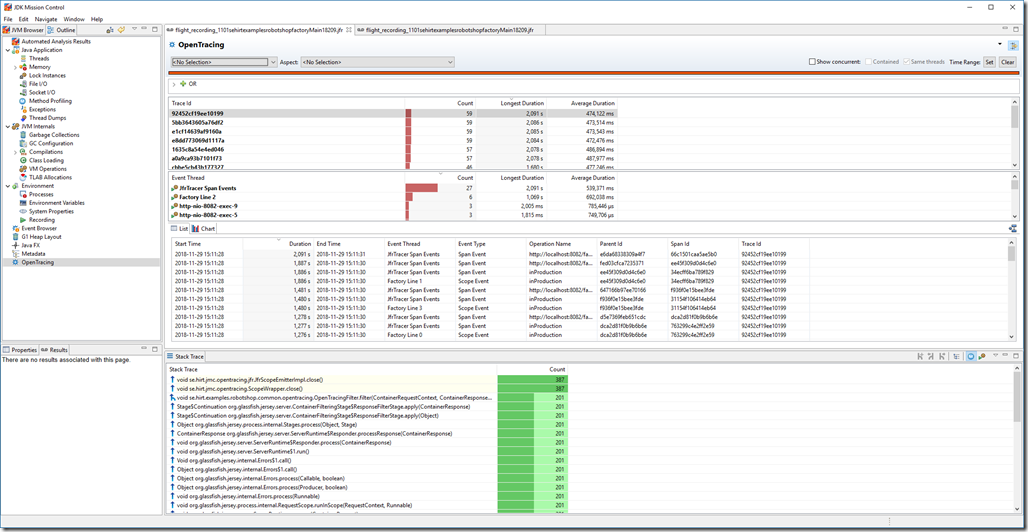Image resolution: width=1028 pixels, height=532 pixels.
Task: Open the Help menu
Action: [97, 20]
